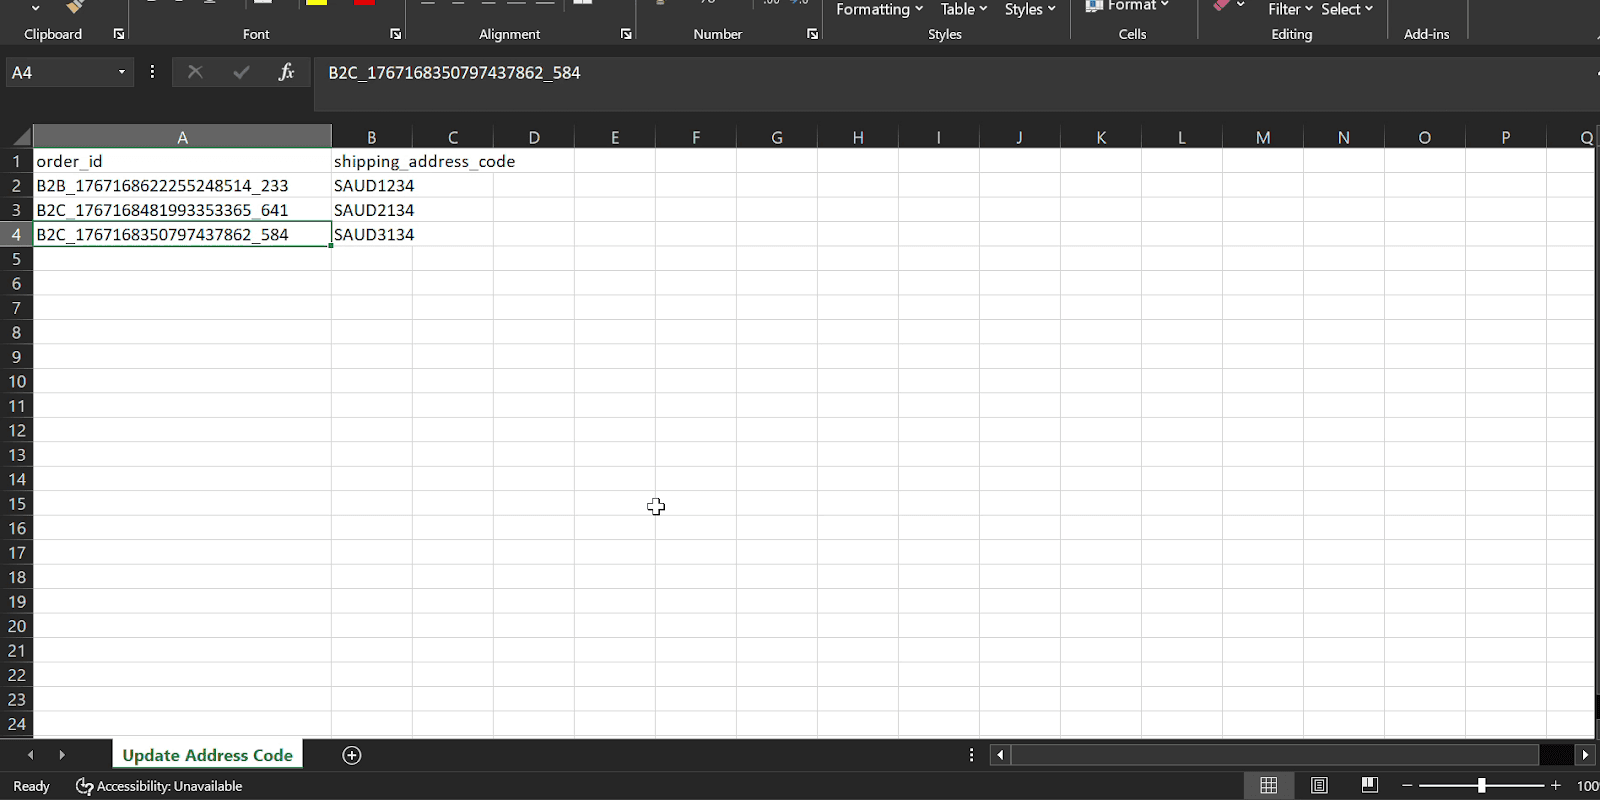Expand the Name Box dropdown arrow
The image size is (1600, 800).
pos(121,72)
